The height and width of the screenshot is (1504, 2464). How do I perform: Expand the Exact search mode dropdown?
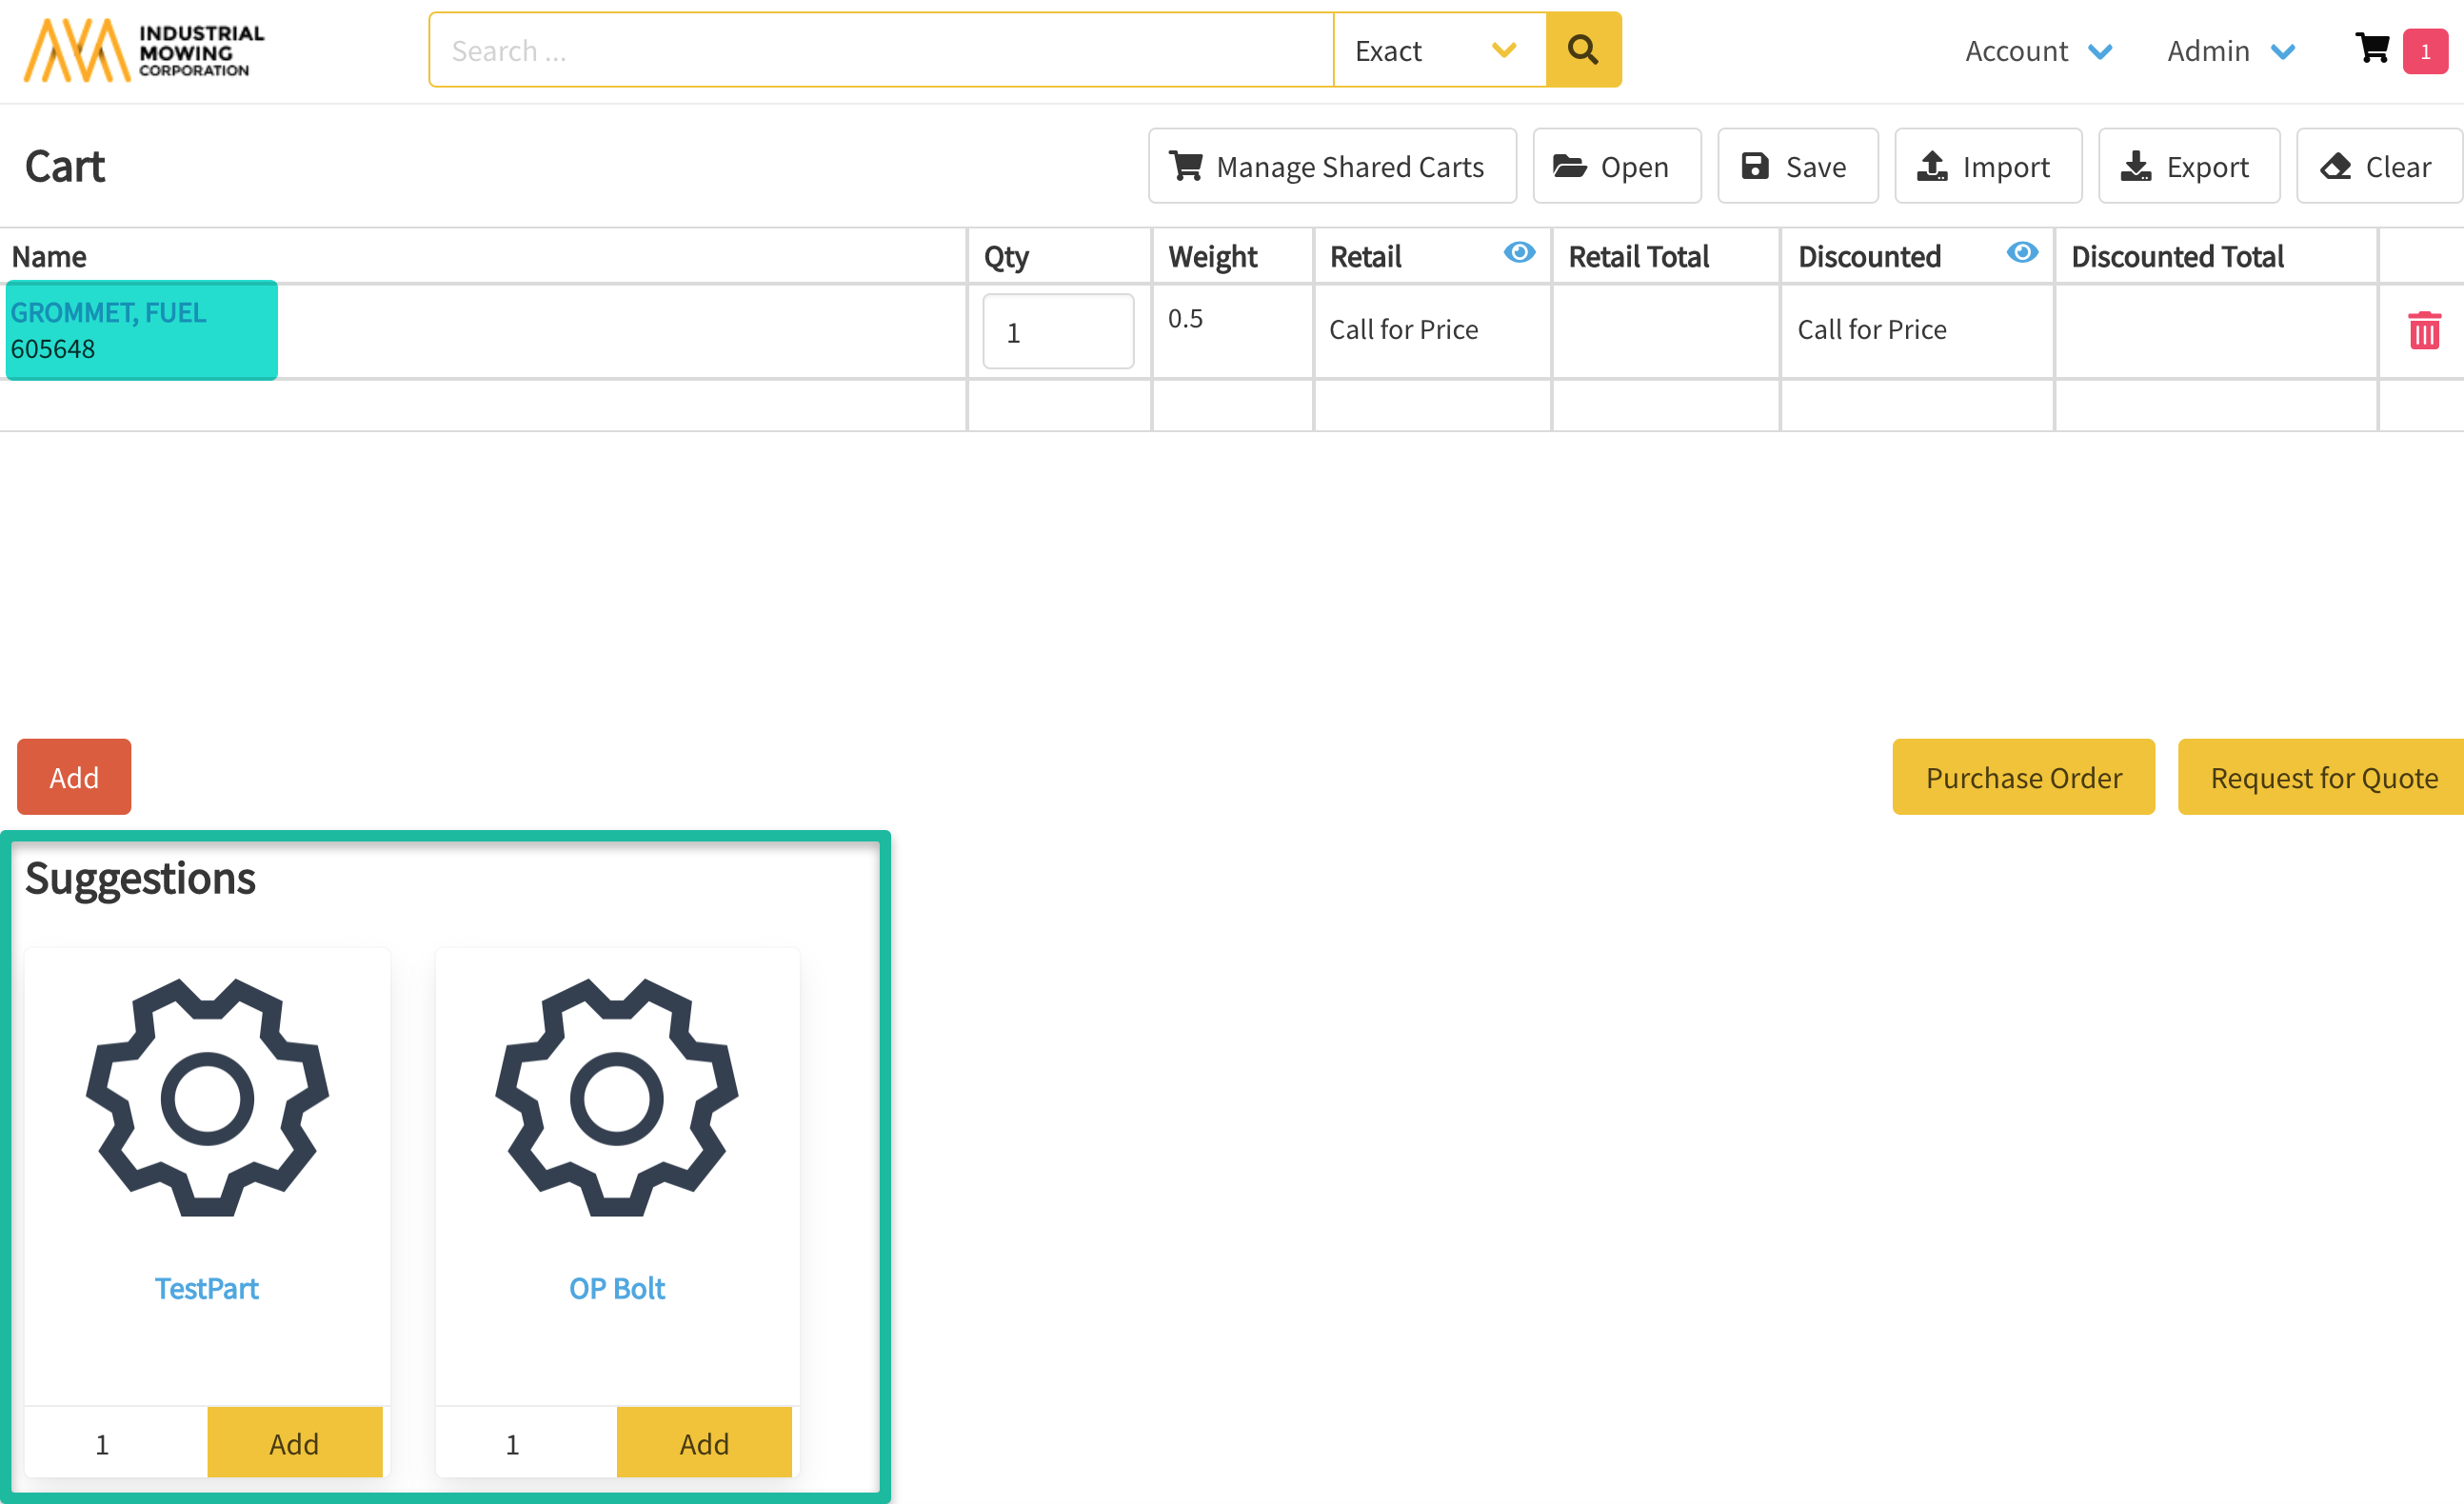pyautogui.click(x=1438, y=50)
